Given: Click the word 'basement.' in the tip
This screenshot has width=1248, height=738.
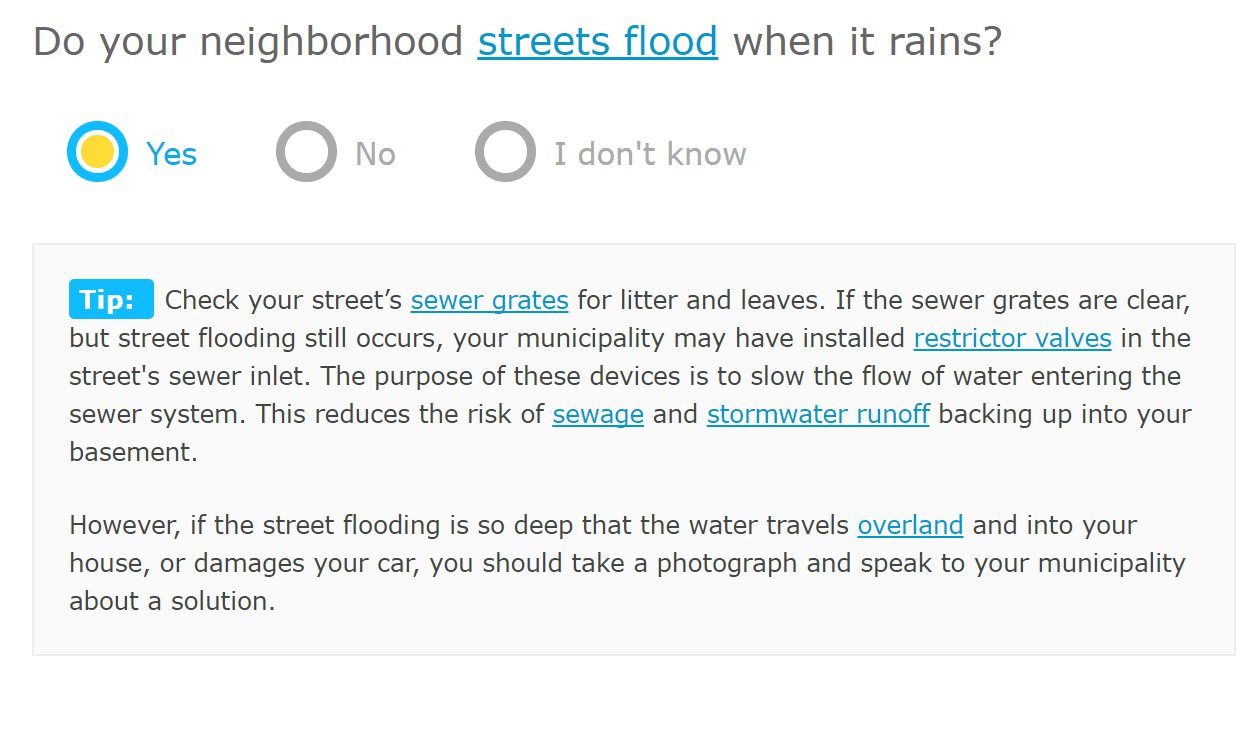Looking at the screenshot, I should 134,452.
